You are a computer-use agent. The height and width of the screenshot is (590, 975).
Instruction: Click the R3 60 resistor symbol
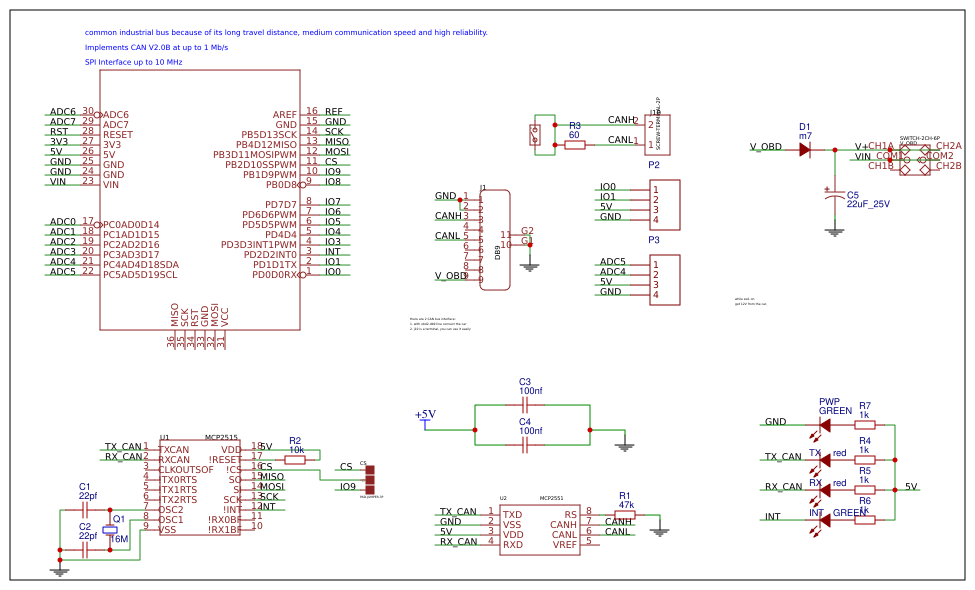(x=573, y=143)
